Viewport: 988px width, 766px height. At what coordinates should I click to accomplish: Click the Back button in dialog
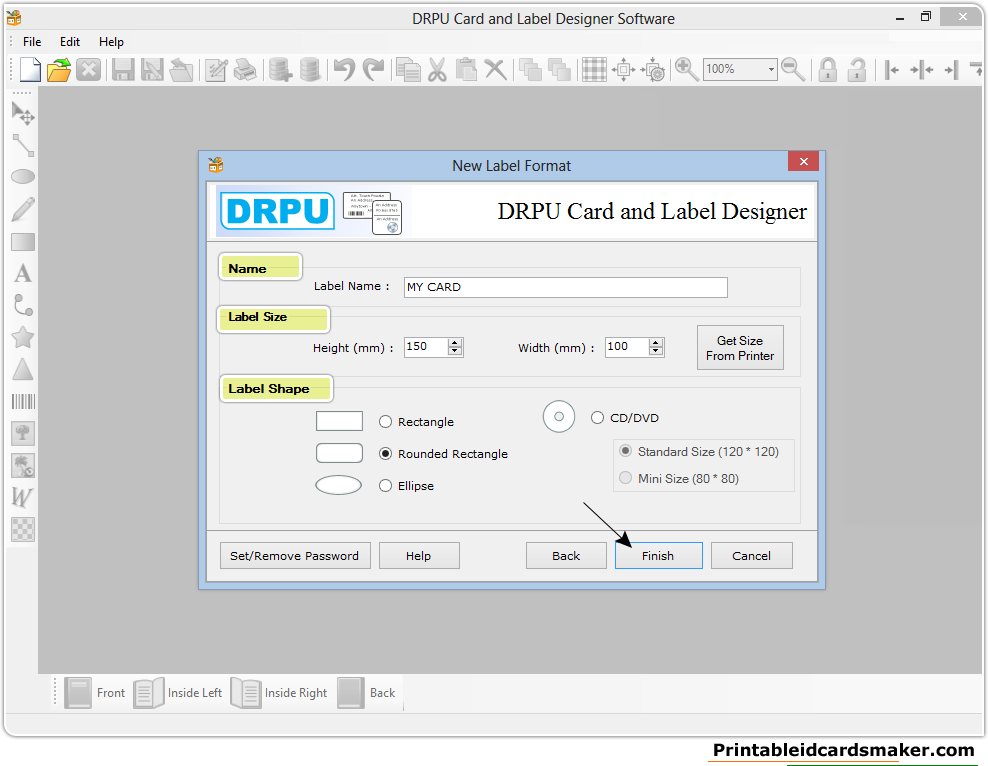coord(566,556)
